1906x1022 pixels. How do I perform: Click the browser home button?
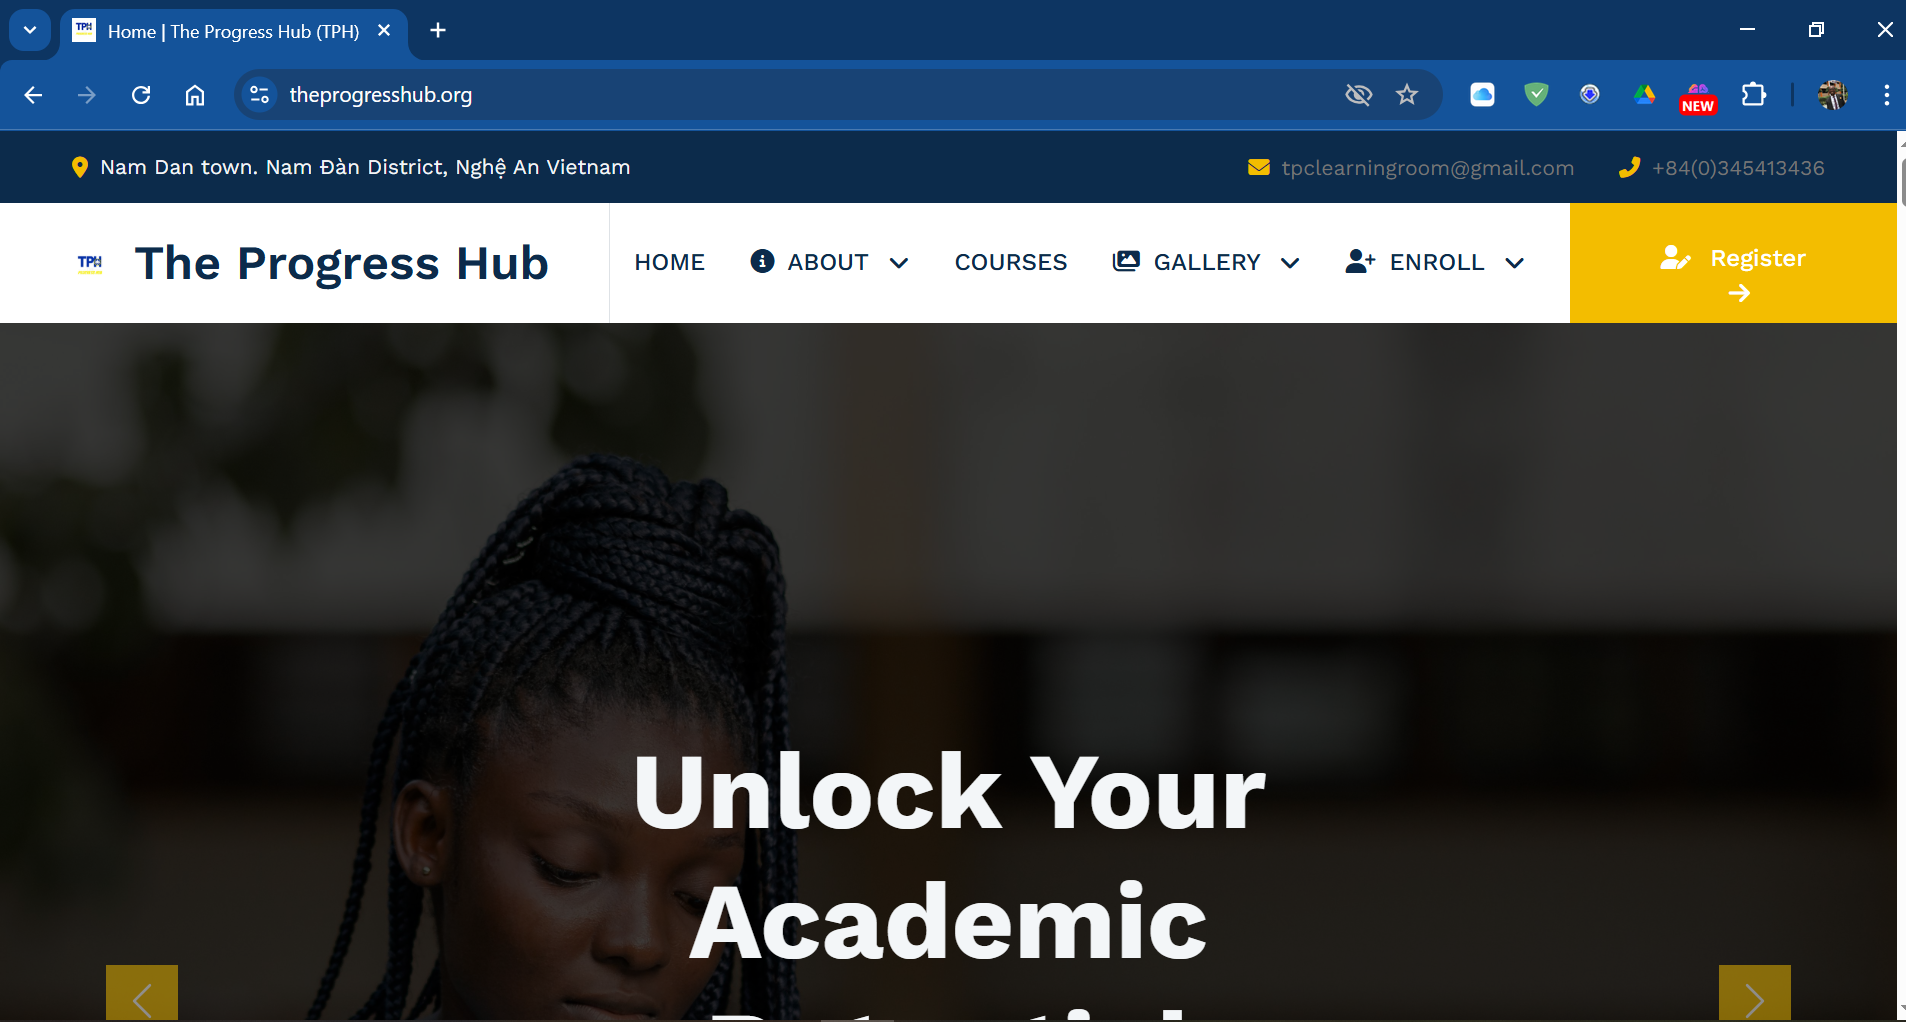point(195,95)
